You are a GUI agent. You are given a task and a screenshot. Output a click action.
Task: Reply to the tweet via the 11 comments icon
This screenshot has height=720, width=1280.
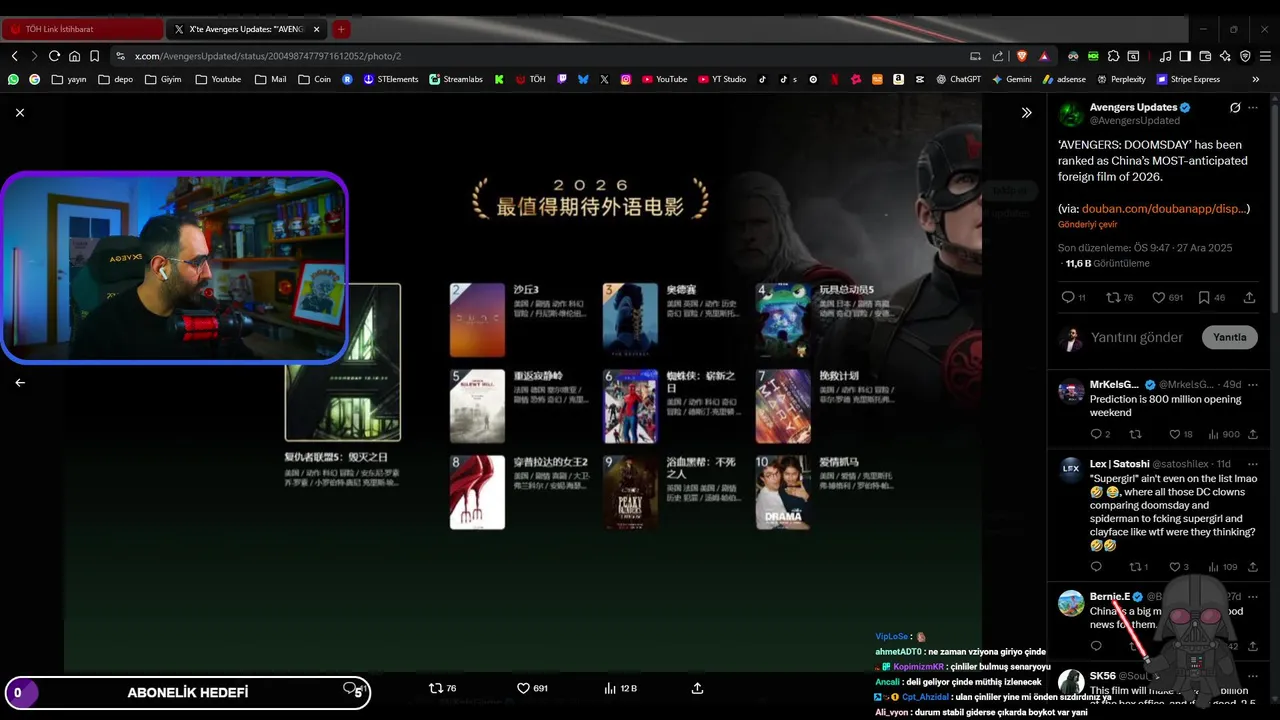click(1073, 297)
